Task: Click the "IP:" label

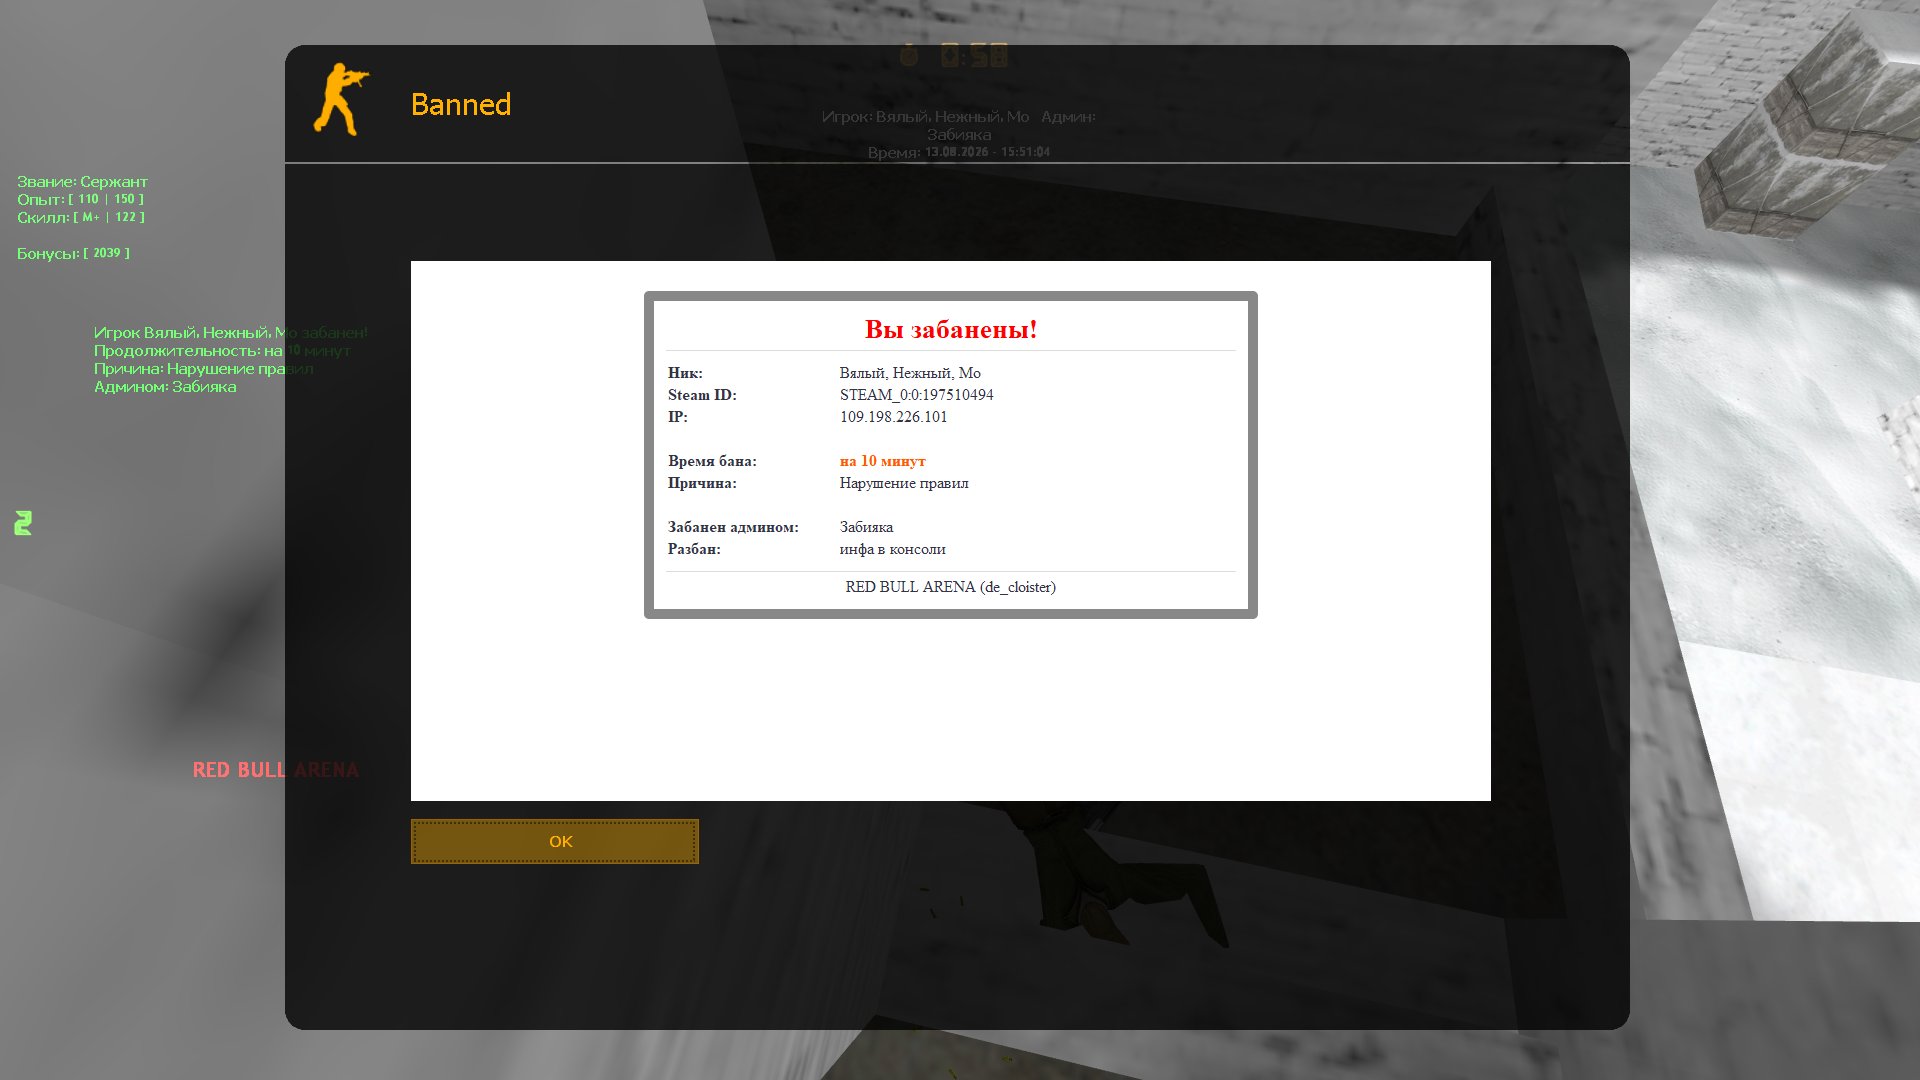Action: [x=678, y=417]
